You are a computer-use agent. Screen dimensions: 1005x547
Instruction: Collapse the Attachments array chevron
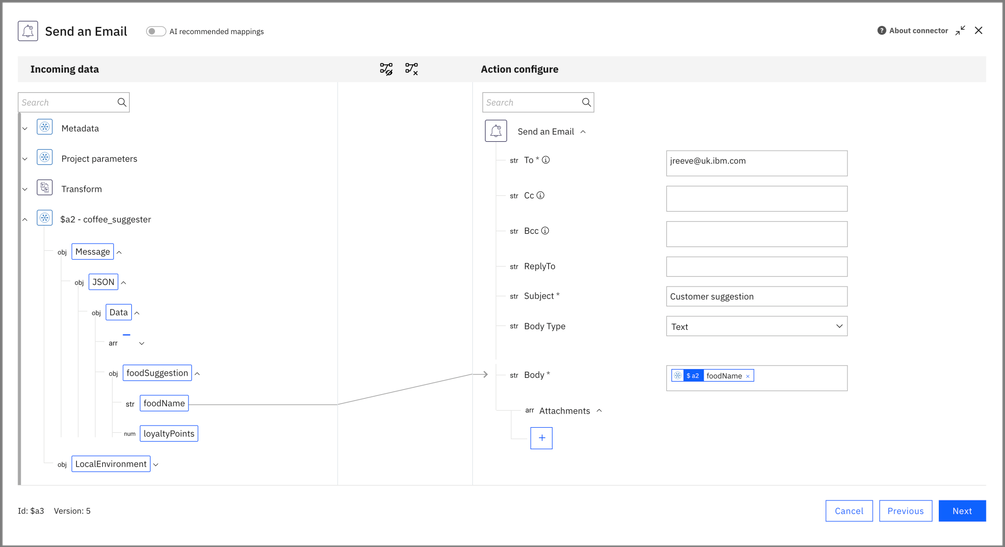tap(599, 411)
